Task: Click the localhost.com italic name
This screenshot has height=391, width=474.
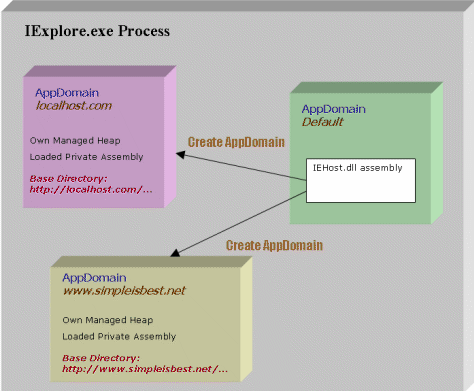Action: (74, 106)
